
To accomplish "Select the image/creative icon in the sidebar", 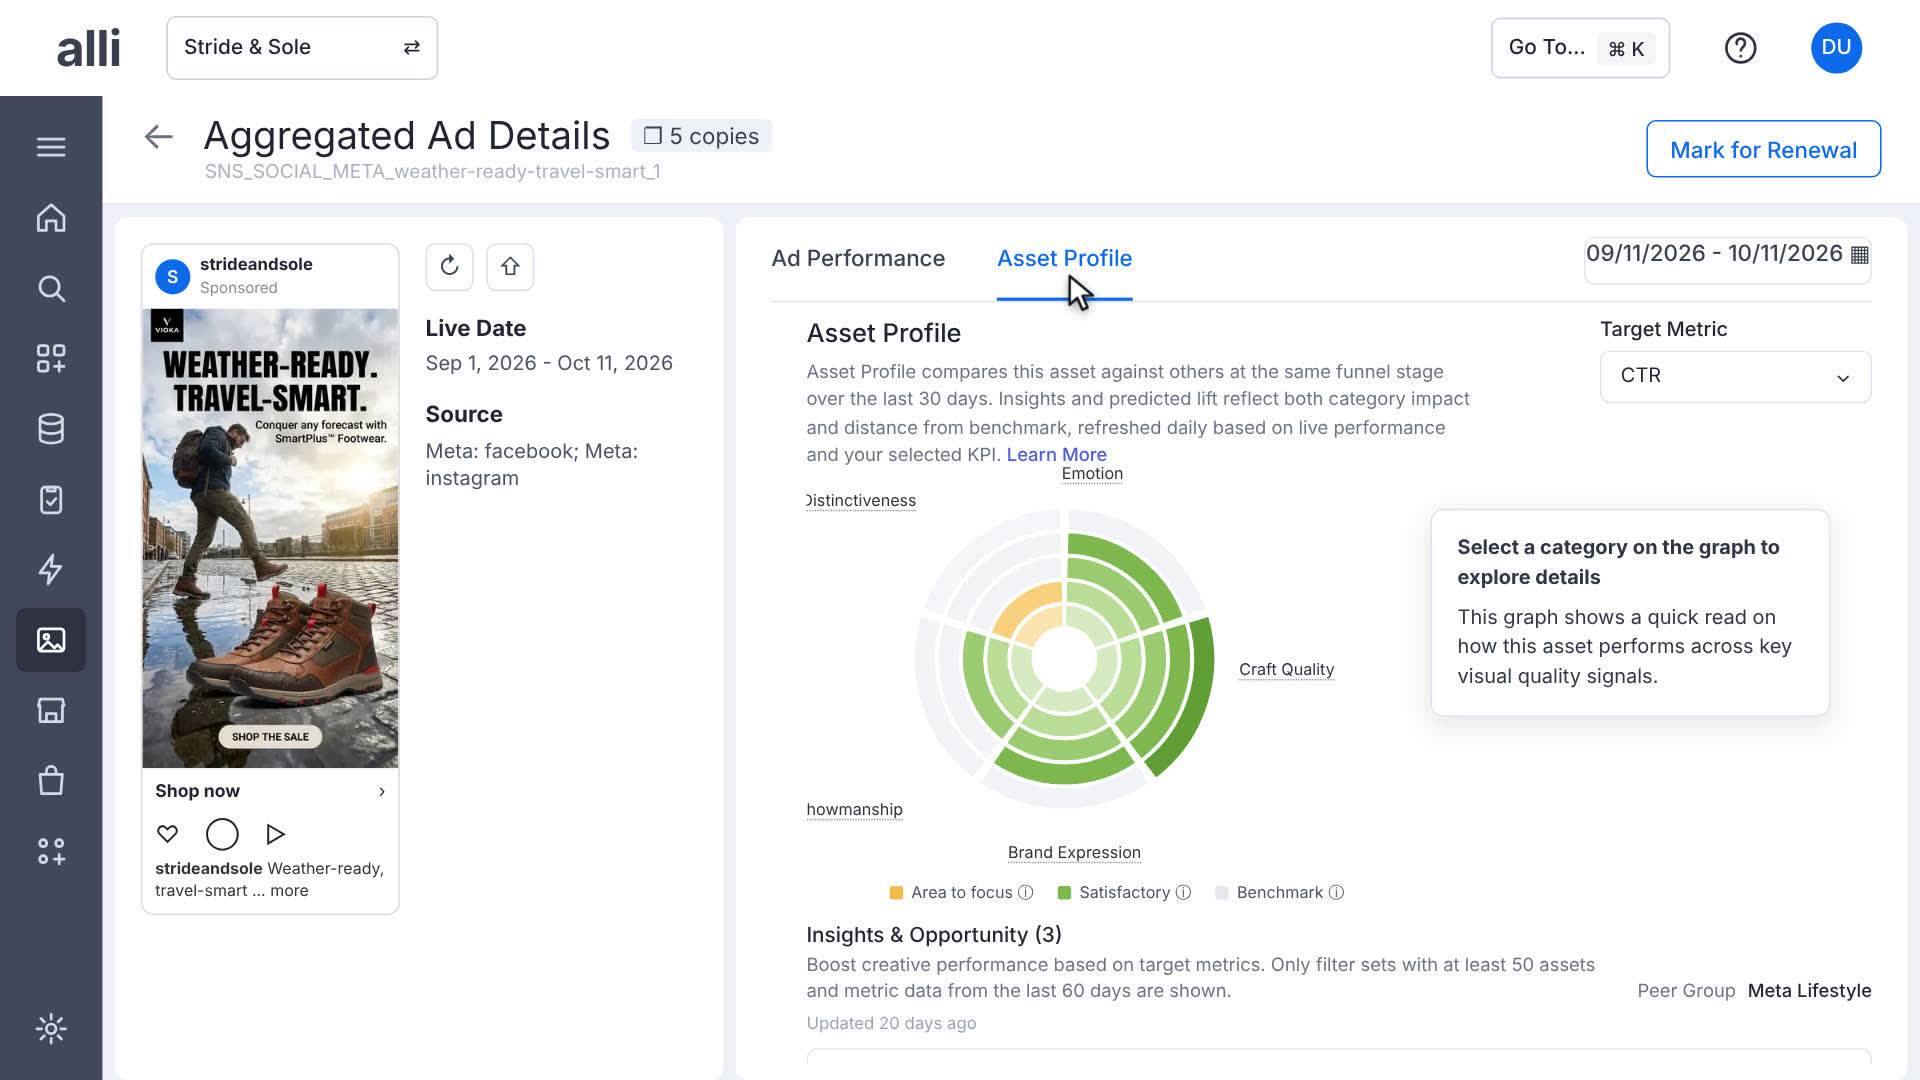I will [x=51, y=640].
